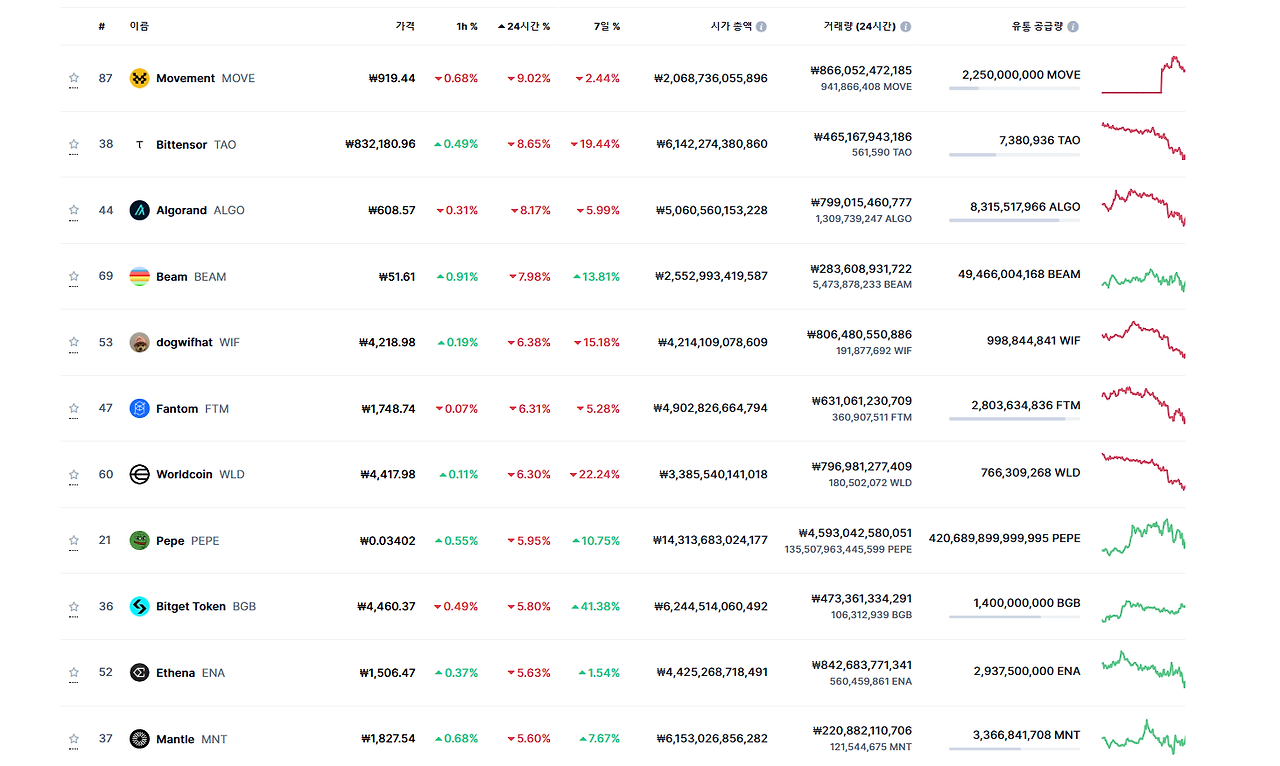
Task: Click Ethena star watchlist toggle
Action: click(x=73, y=671)
